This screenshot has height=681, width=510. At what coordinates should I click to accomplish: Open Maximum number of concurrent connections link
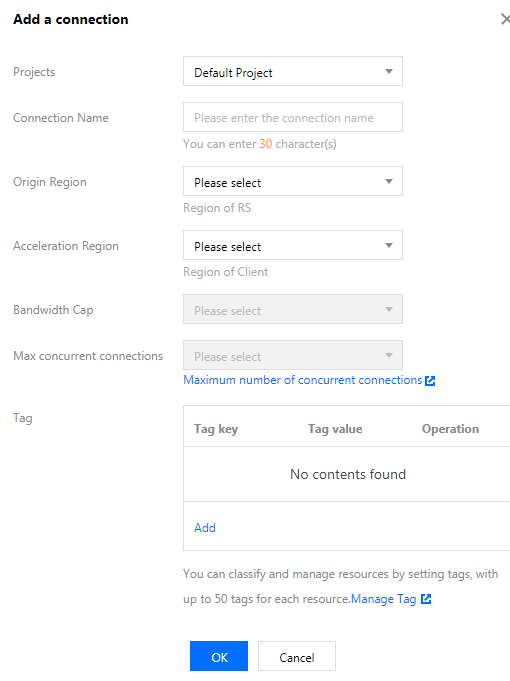click(x=303, y=380)
